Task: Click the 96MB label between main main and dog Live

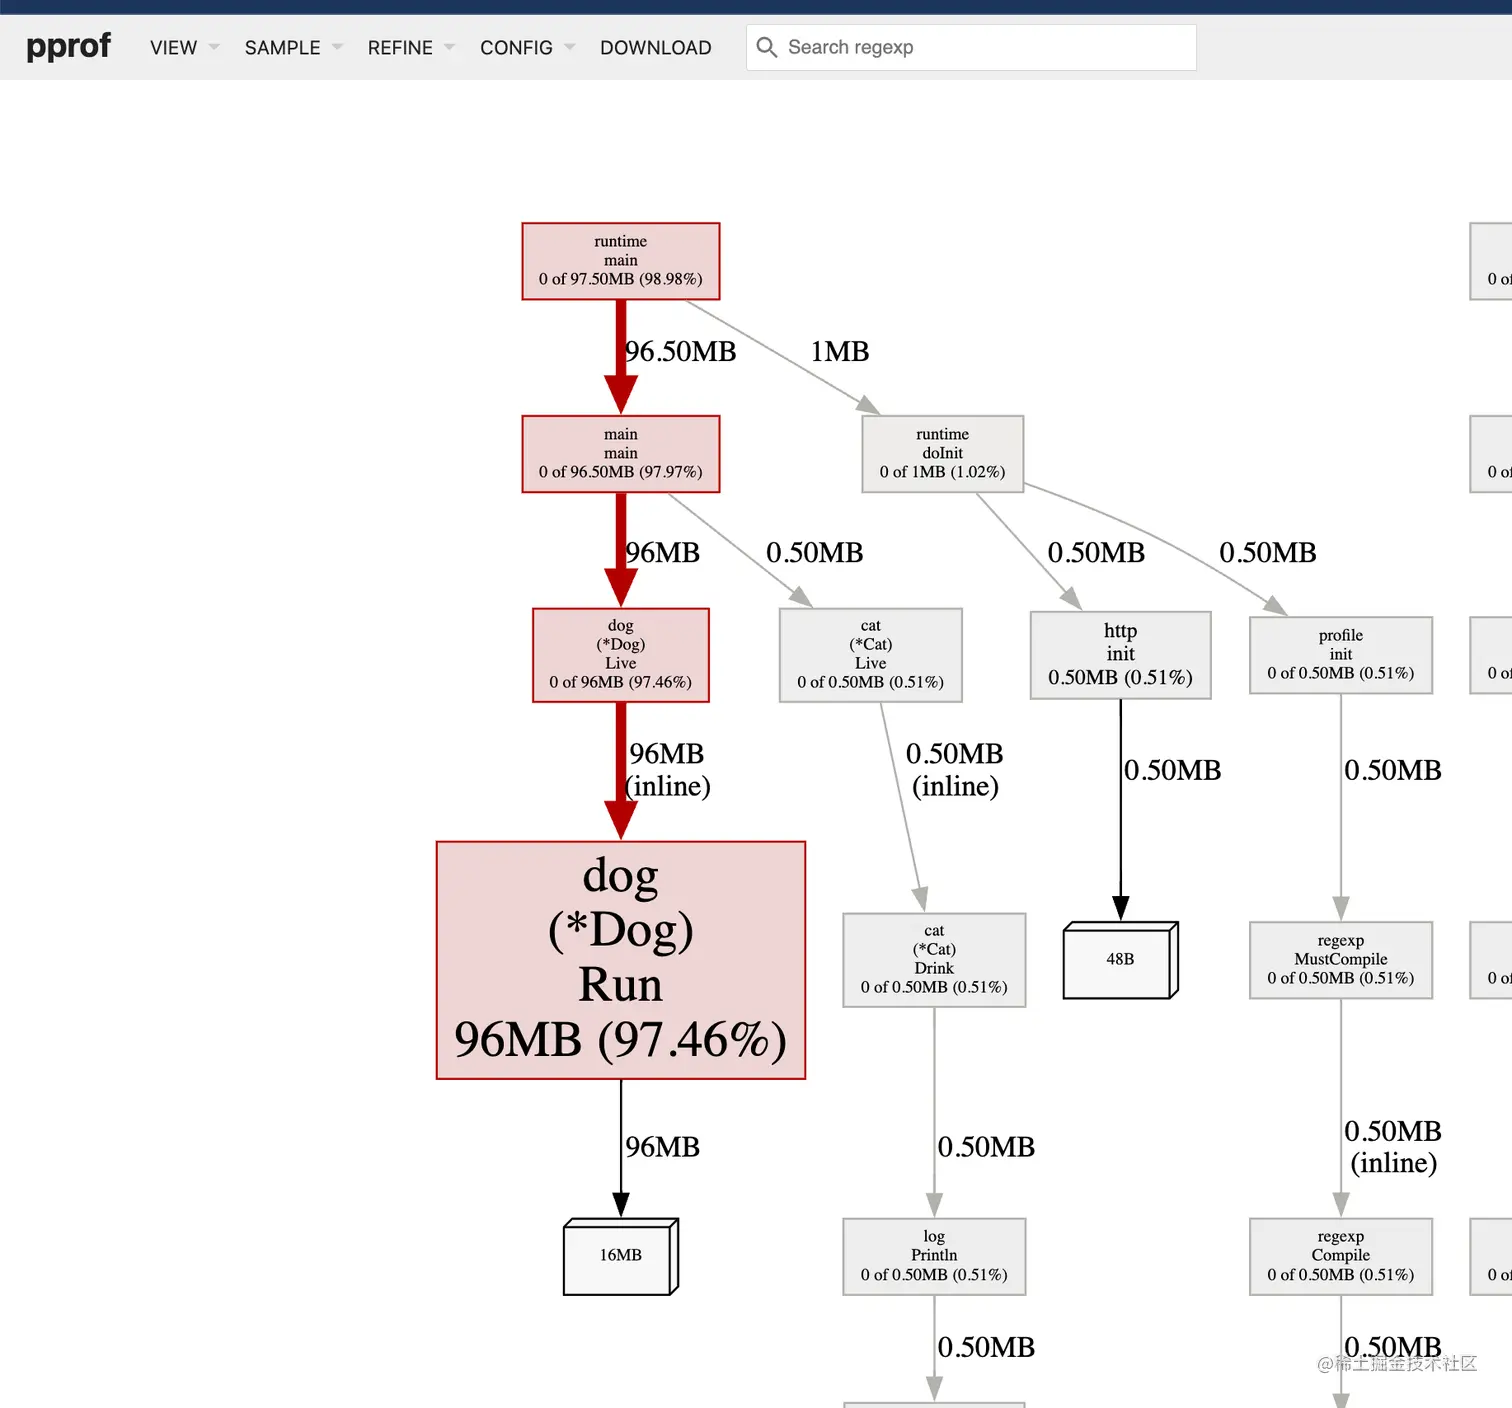Action: (663, 553)
